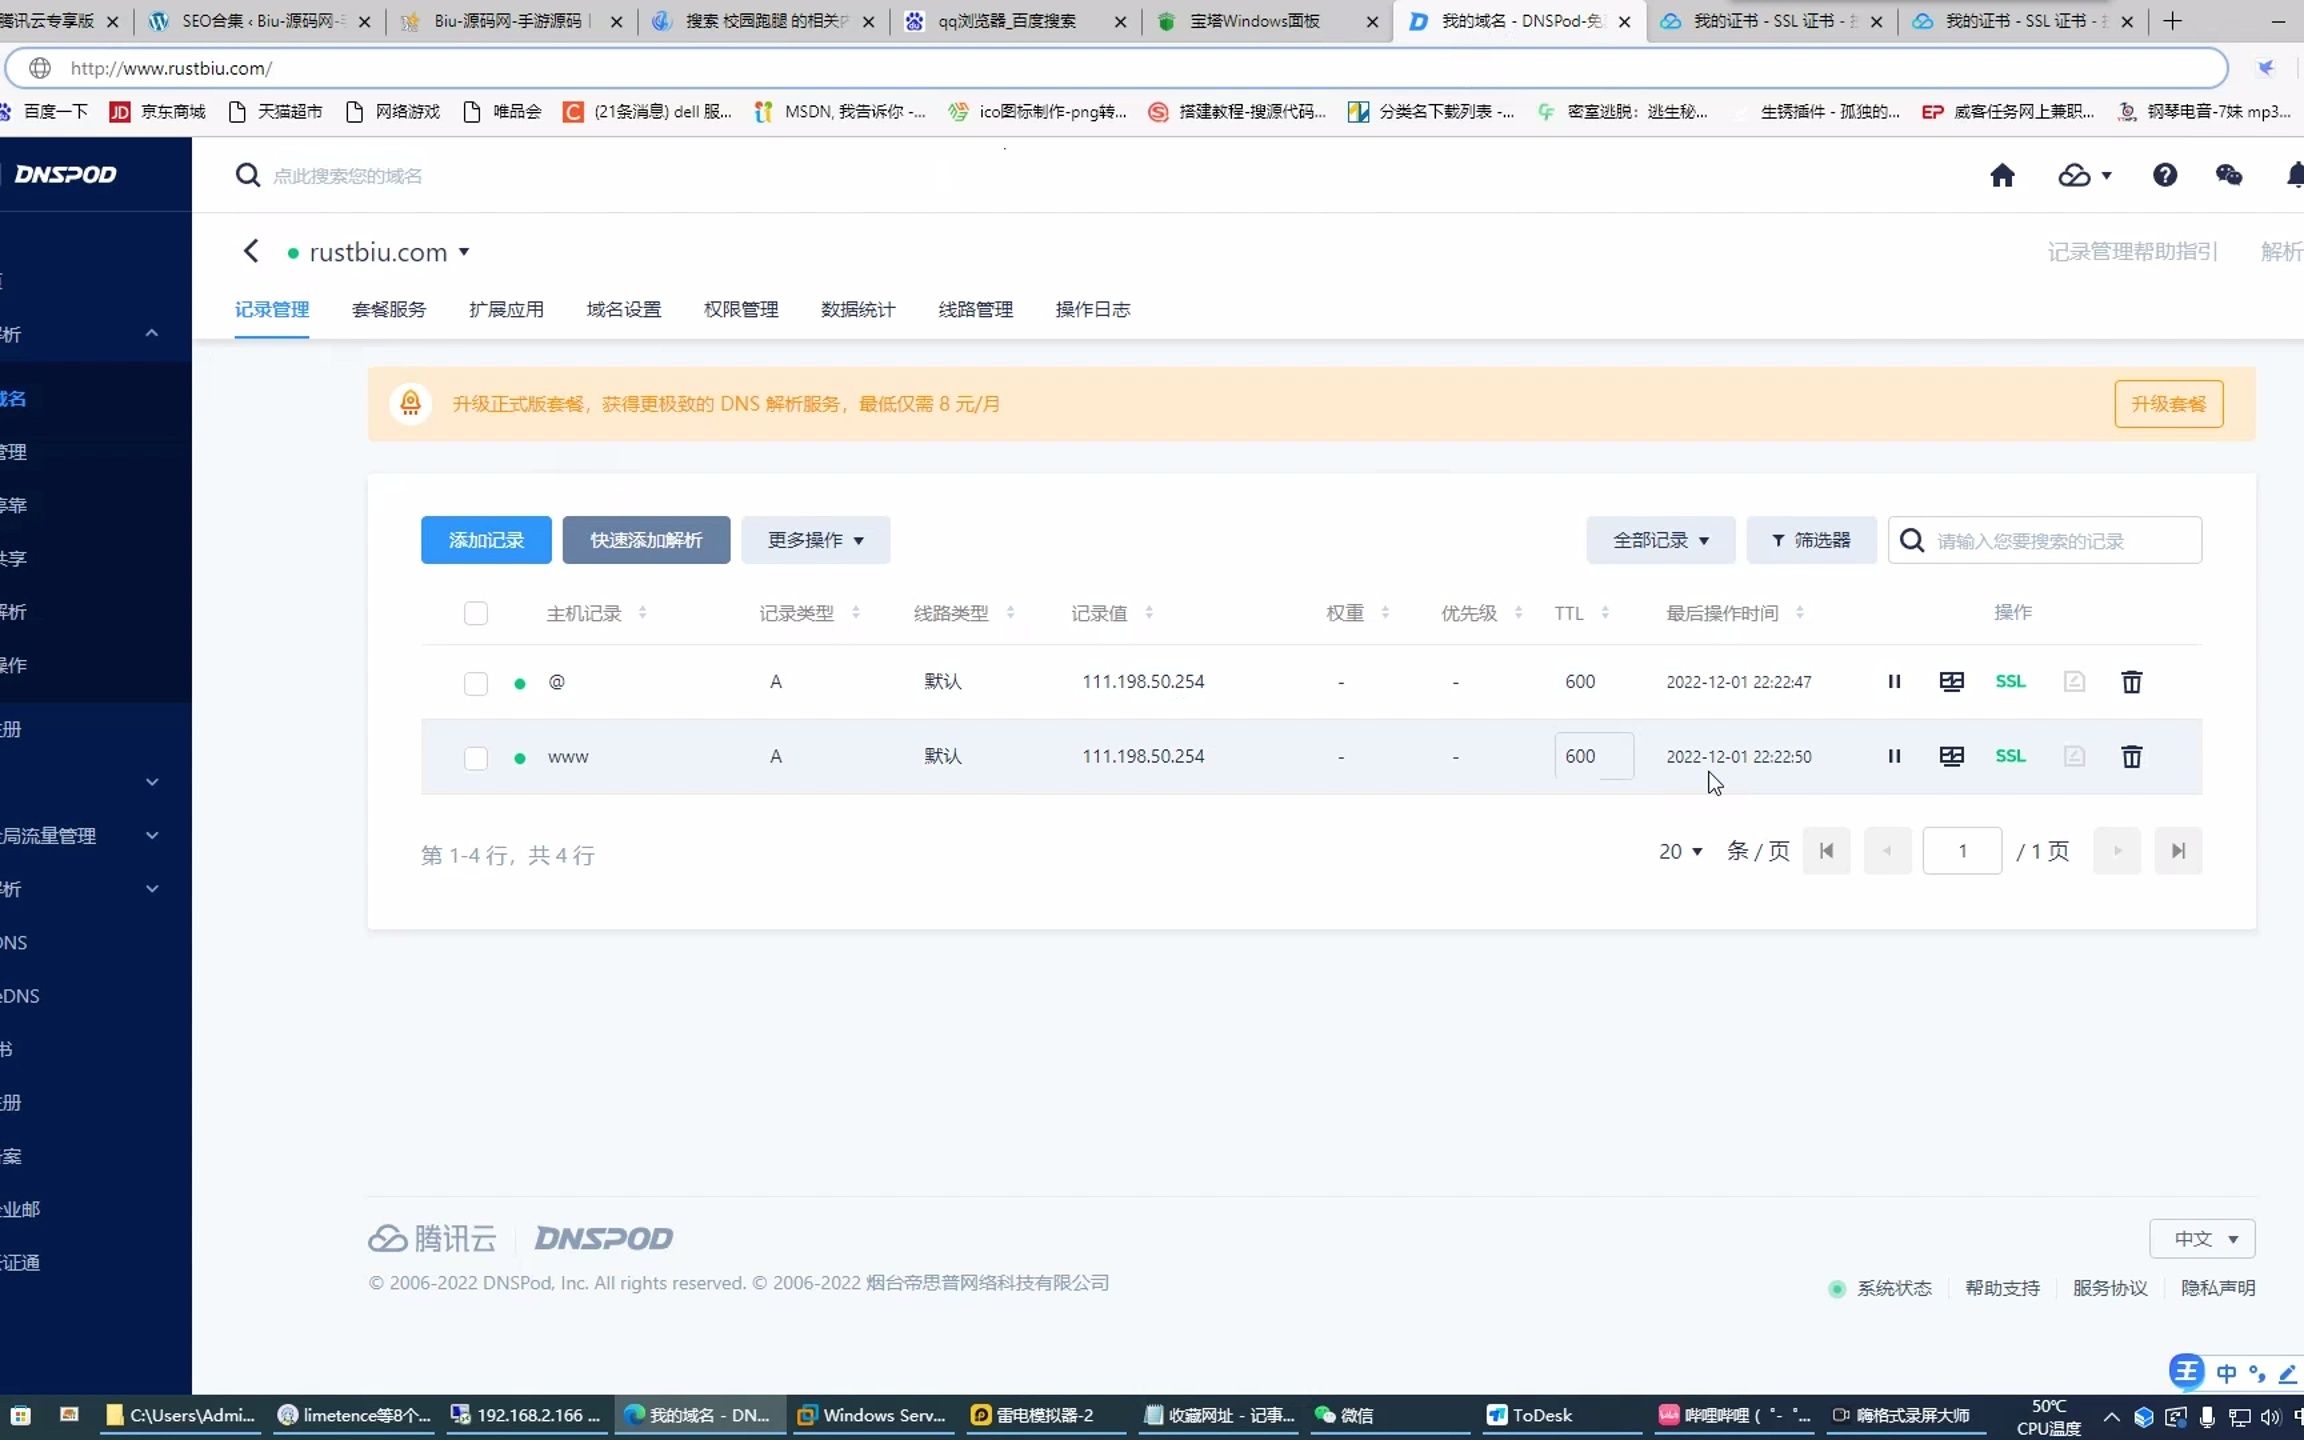Screen dimensions: 2304x1440
Task: Open SSL for the @ record
Action: pos(2010,682)
